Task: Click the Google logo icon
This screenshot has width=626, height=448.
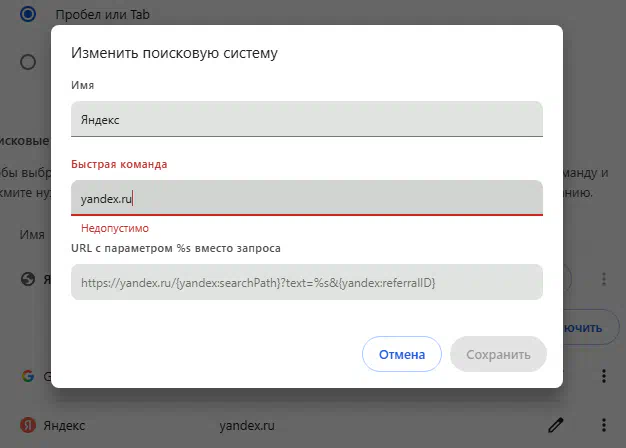Action: [28, 376]
